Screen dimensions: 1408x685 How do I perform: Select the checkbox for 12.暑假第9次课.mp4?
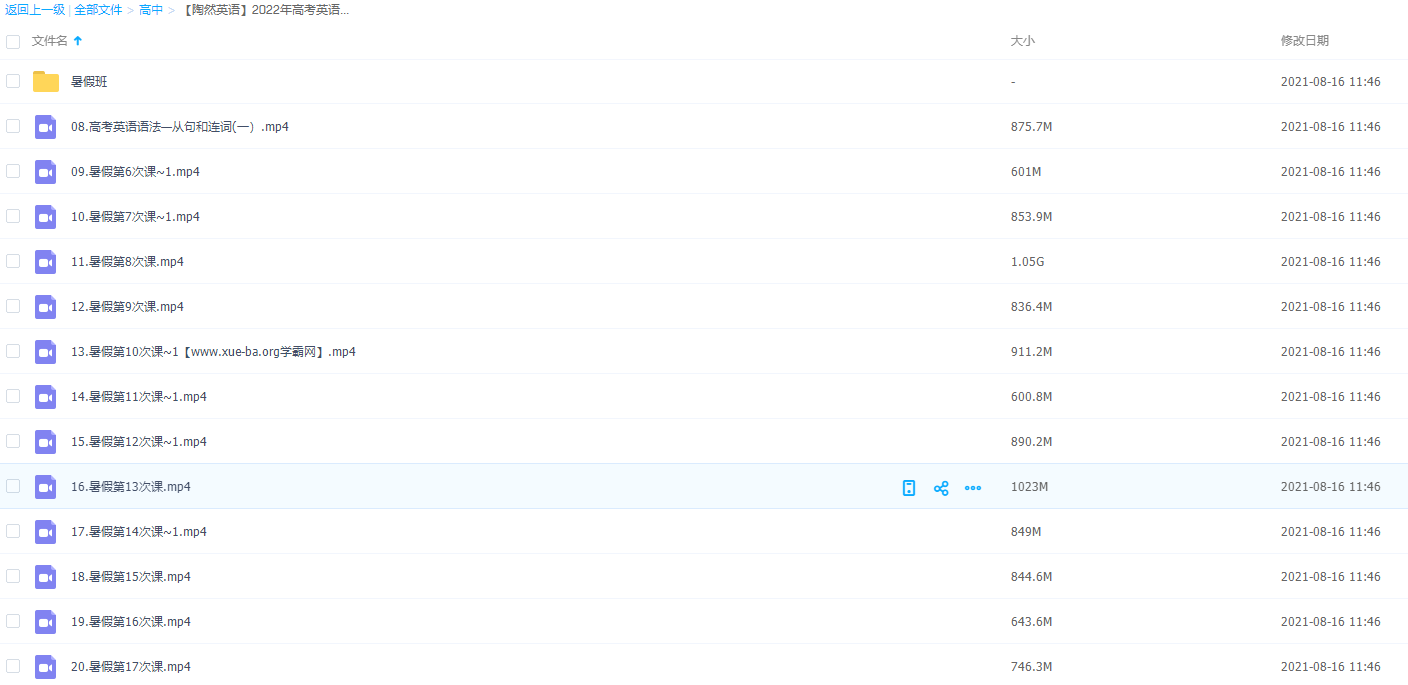tap(13, 306)
